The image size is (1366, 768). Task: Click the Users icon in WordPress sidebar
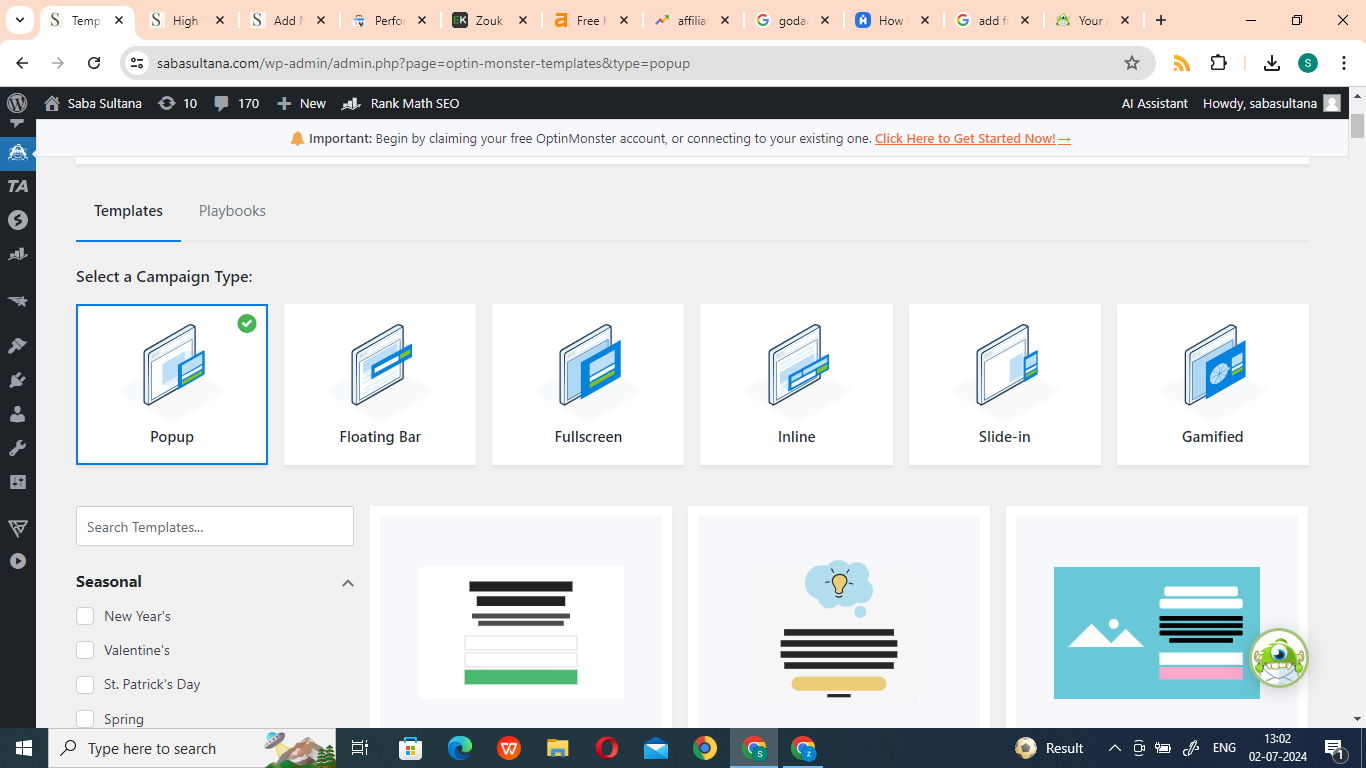[17, 414]
